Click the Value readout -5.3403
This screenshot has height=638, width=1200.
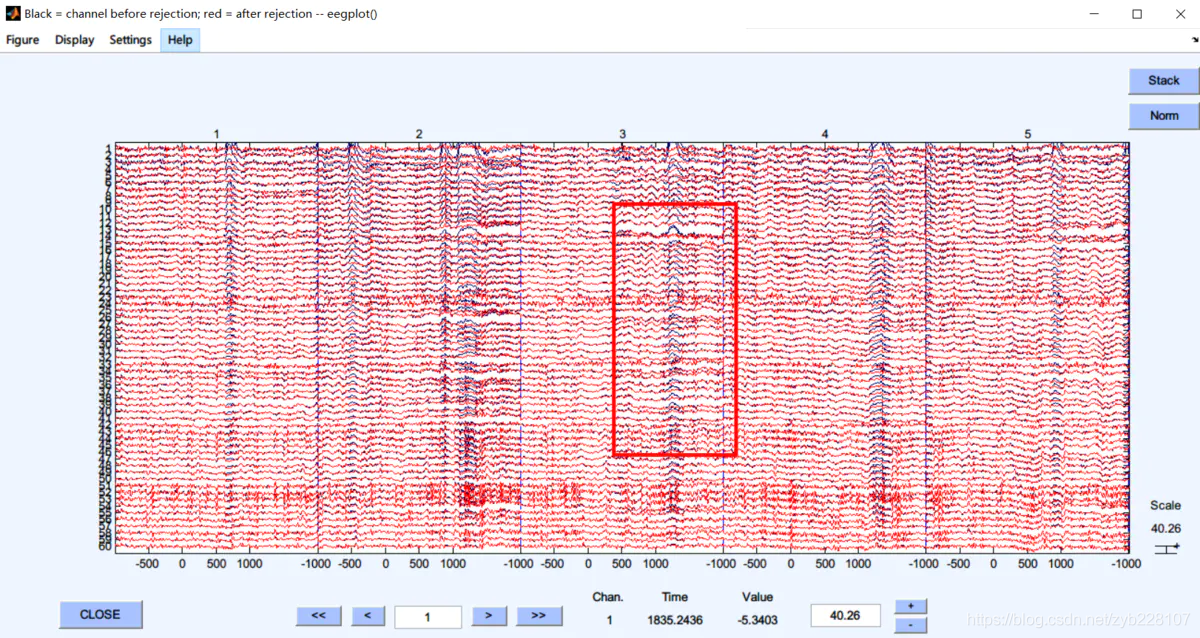758,620
